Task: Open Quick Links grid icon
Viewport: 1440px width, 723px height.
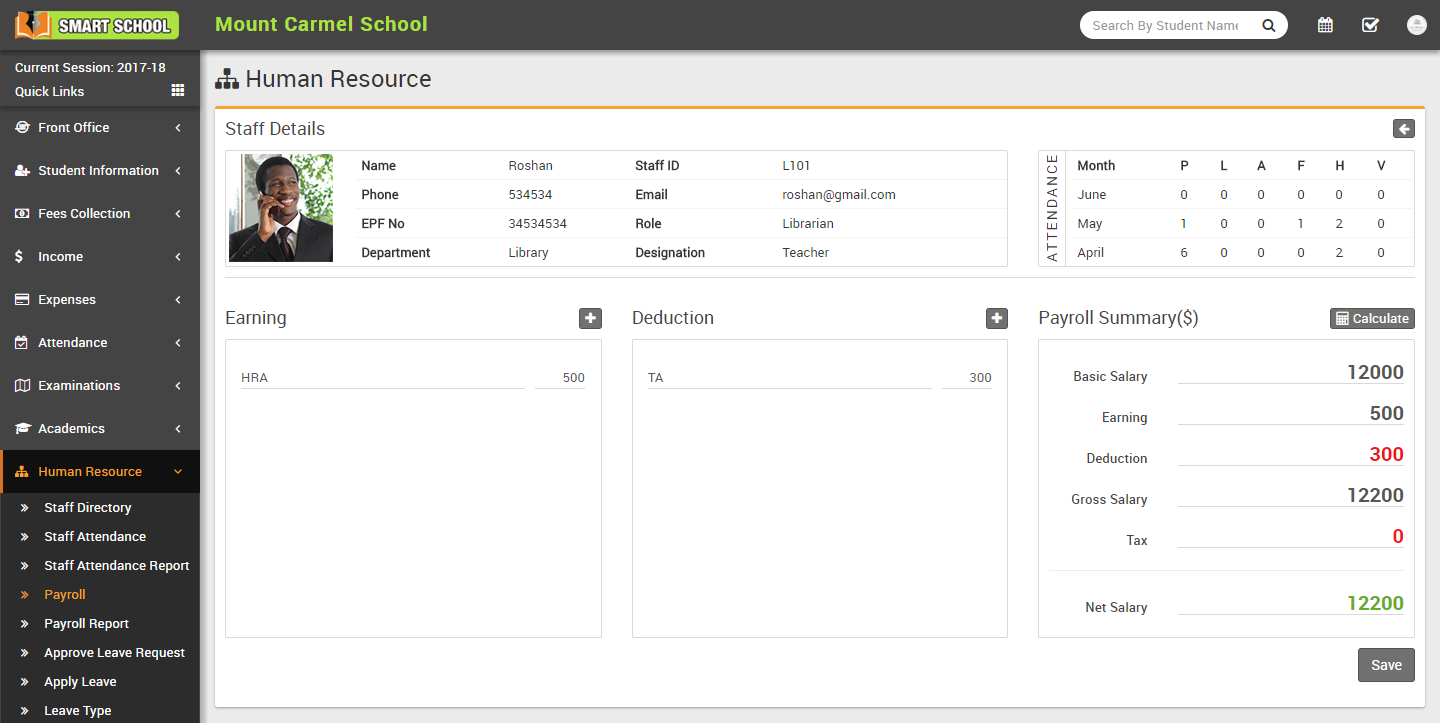Action: pyautogui.click(x=178, y=90)
